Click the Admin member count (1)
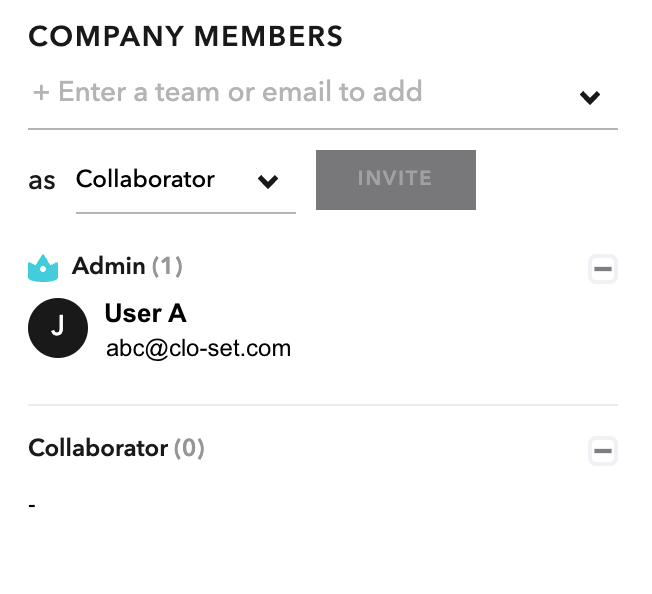652x594 pixels. coord(167,266)
